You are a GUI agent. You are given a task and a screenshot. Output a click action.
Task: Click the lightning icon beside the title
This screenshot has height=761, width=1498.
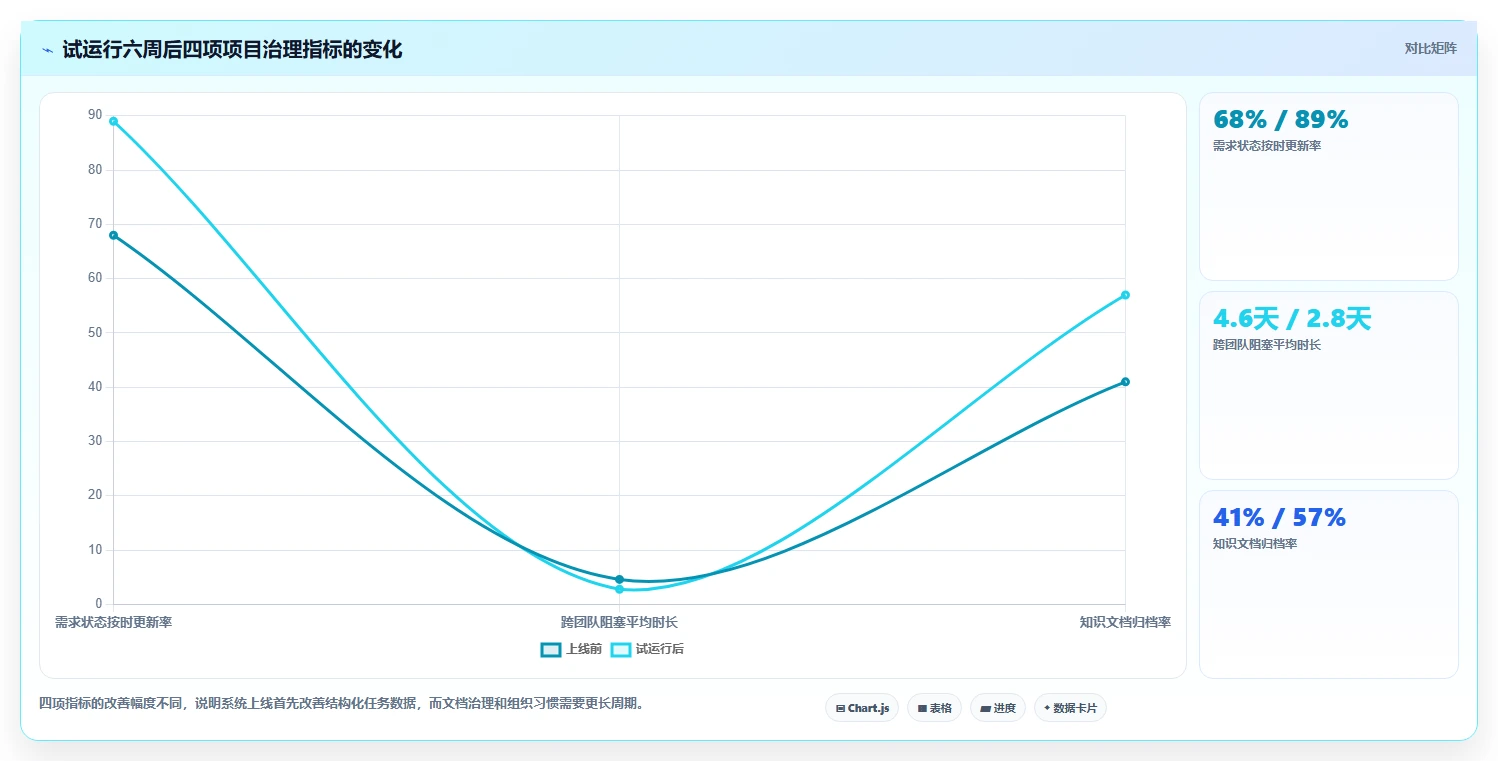47,50
